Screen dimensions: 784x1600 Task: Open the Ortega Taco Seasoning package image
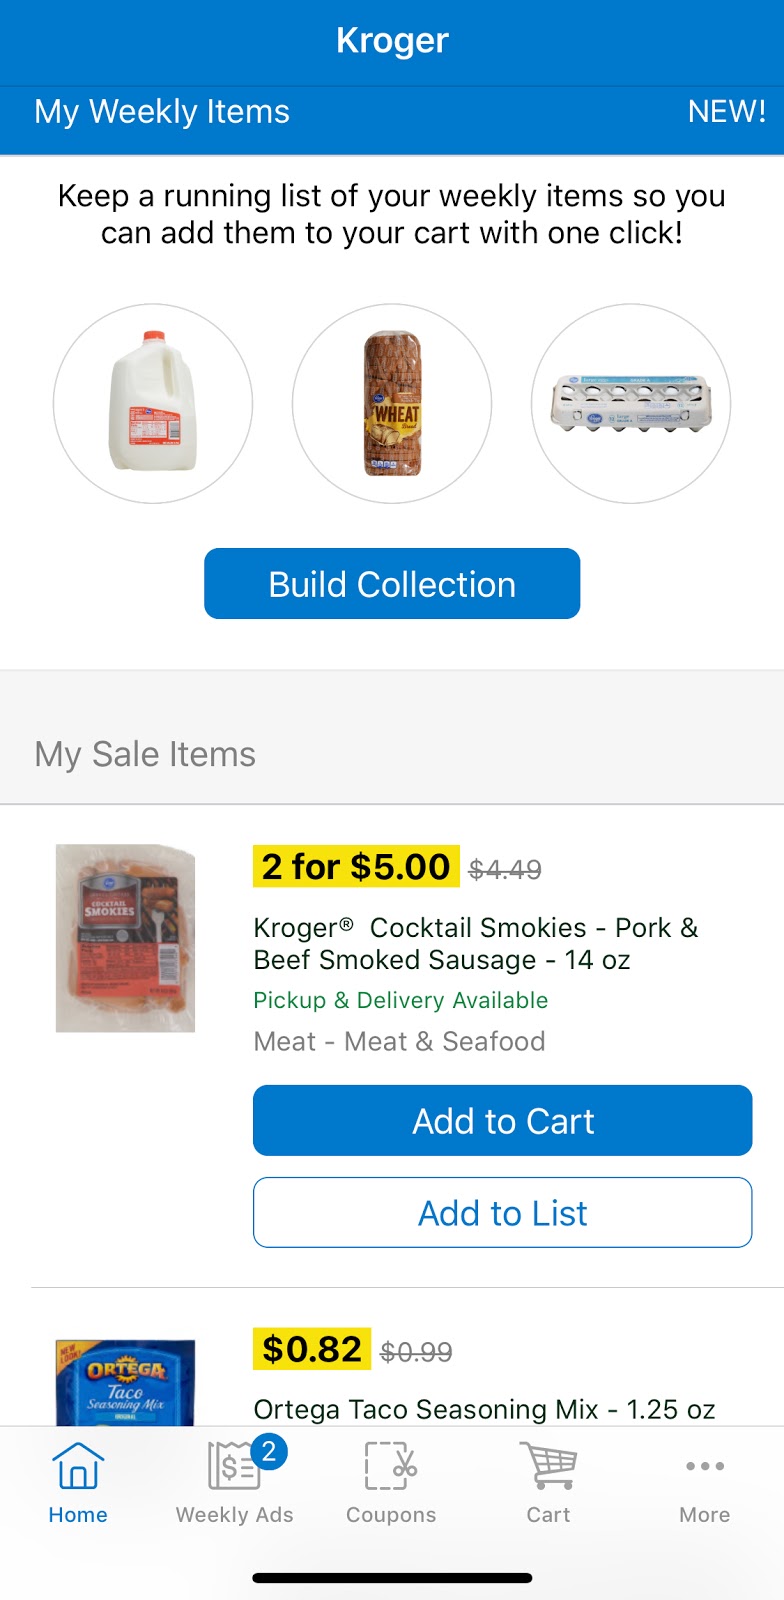tap(125, 1383)
